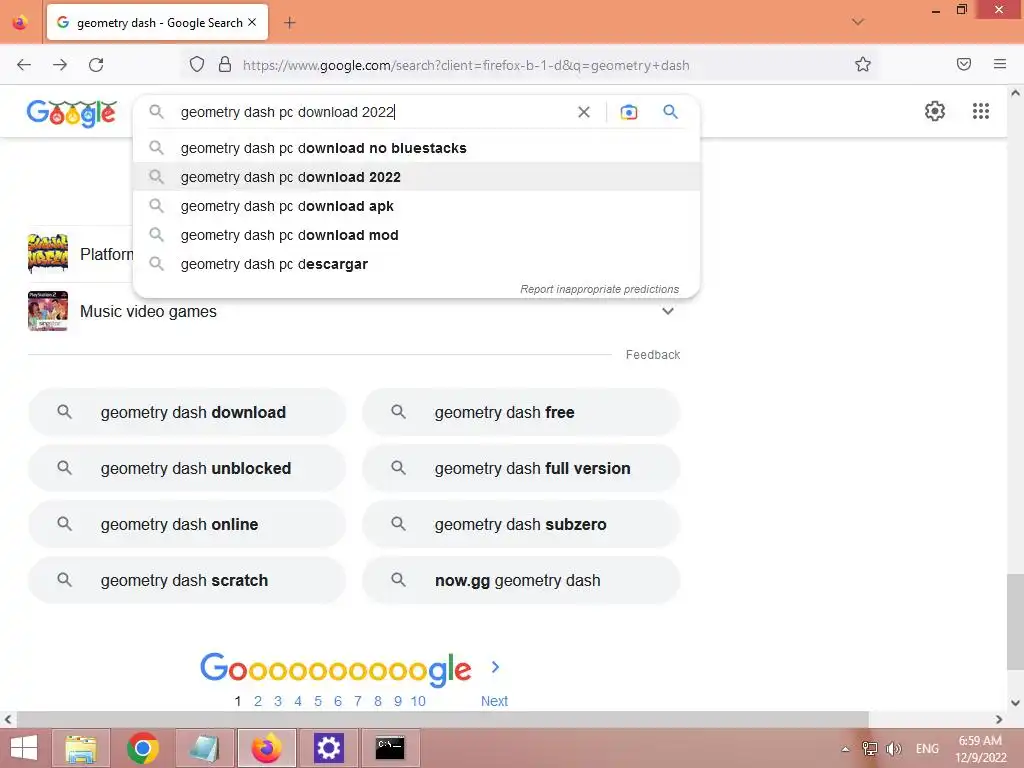The width and height of the screenshot is (1024, 768).
Task: Search related 'geometry dash free'
Action: pos(521,412)
